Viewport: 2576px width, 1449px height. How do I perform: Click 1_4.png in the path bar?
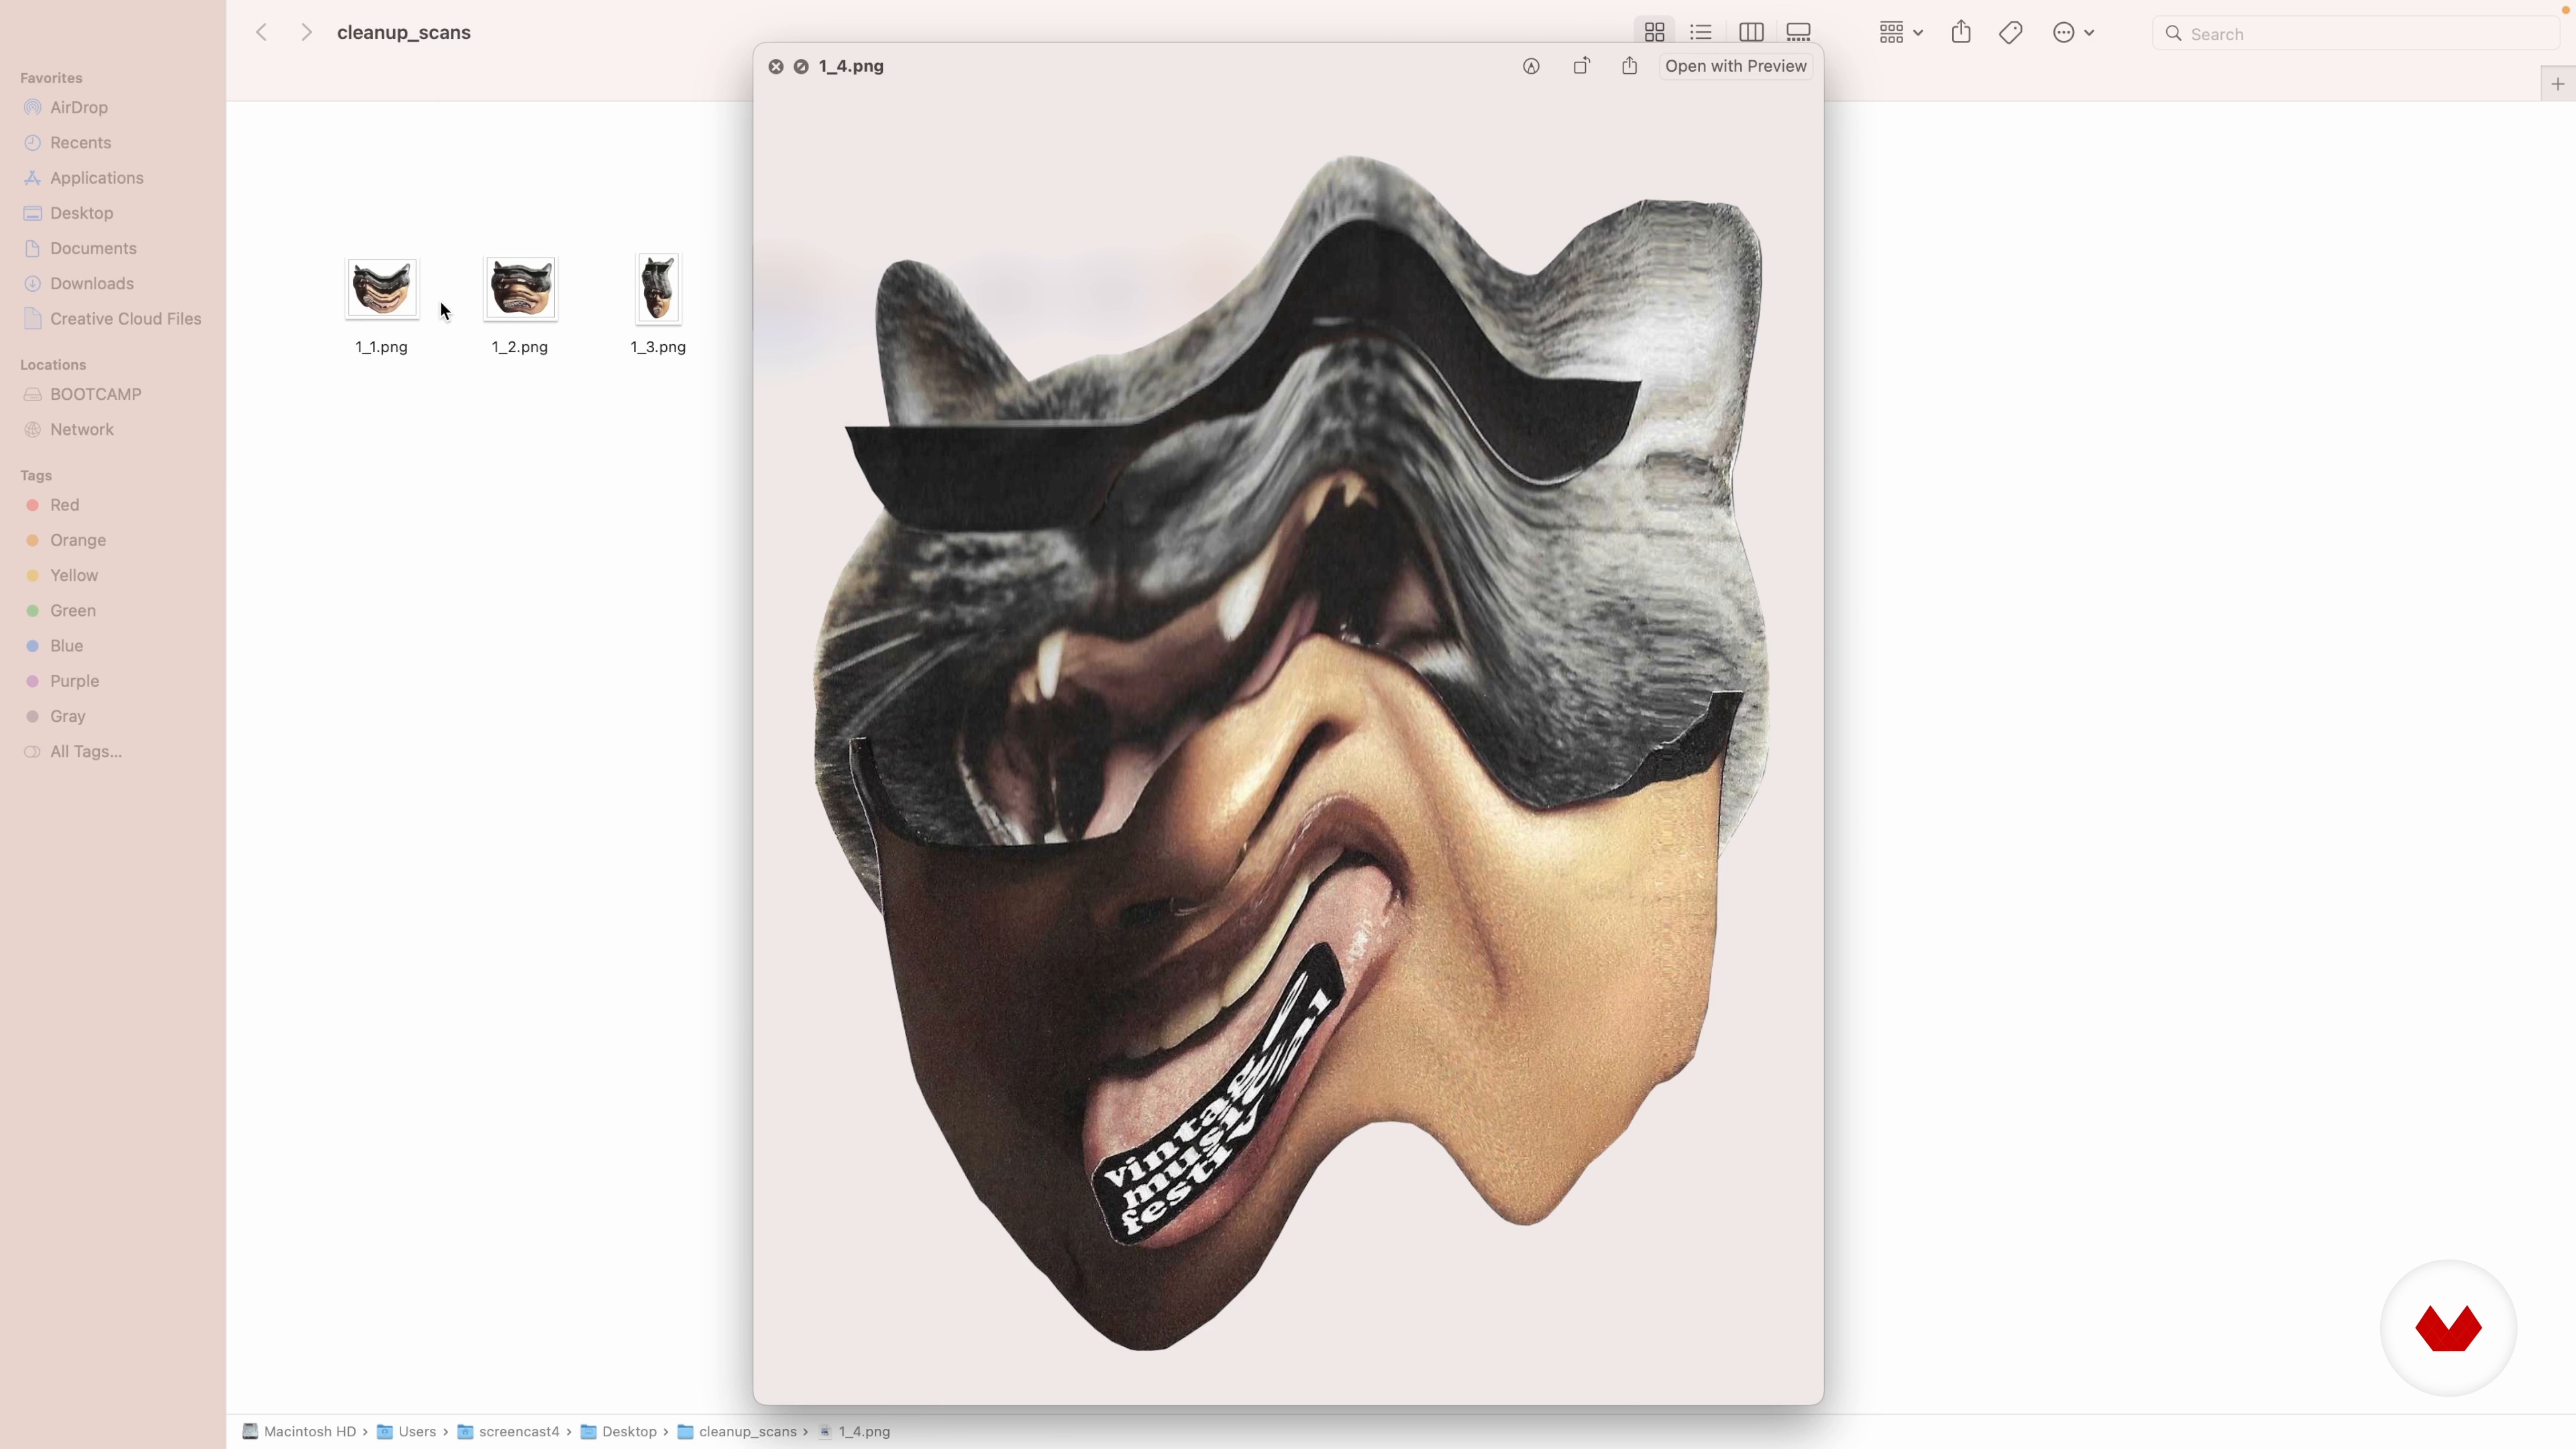coord(855,1431)
